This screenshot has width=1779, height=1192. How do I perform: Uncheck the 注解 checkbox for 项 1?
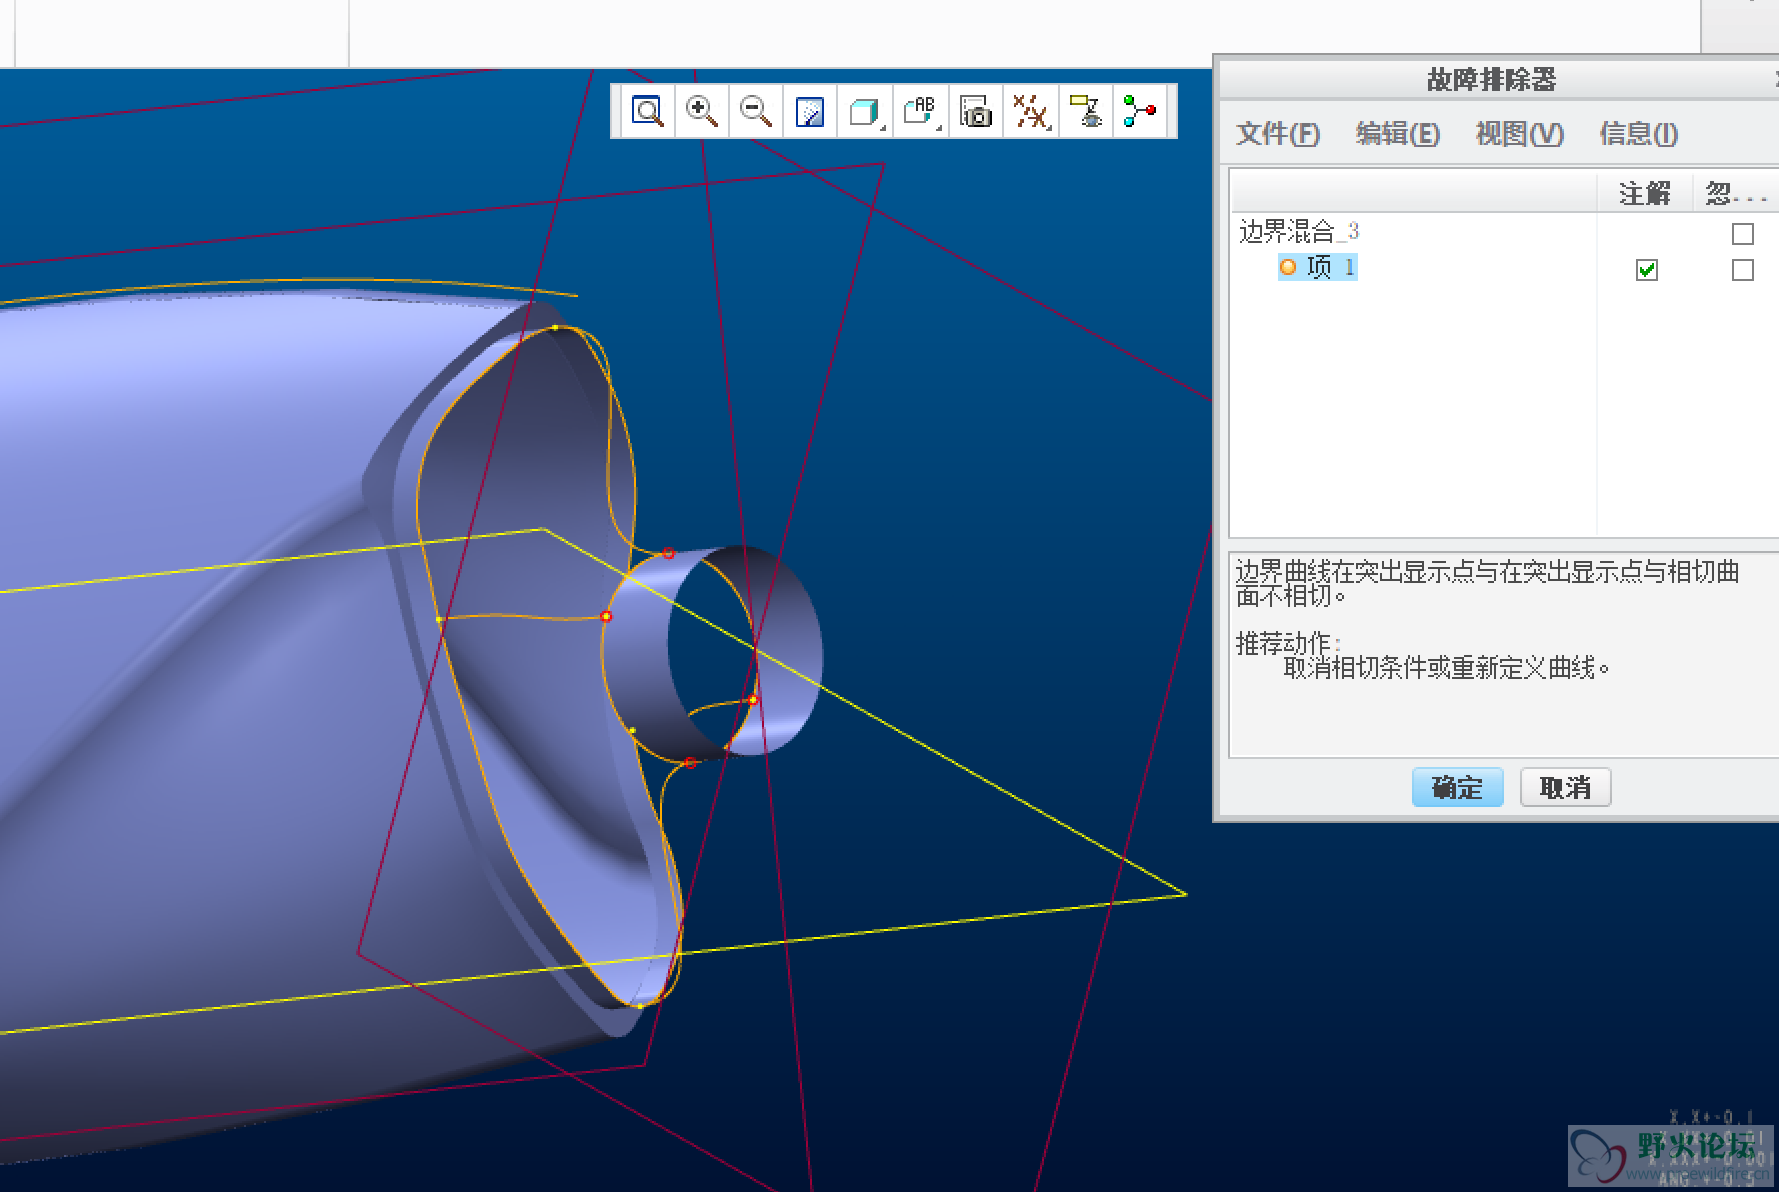click(x=1646, y=270)
